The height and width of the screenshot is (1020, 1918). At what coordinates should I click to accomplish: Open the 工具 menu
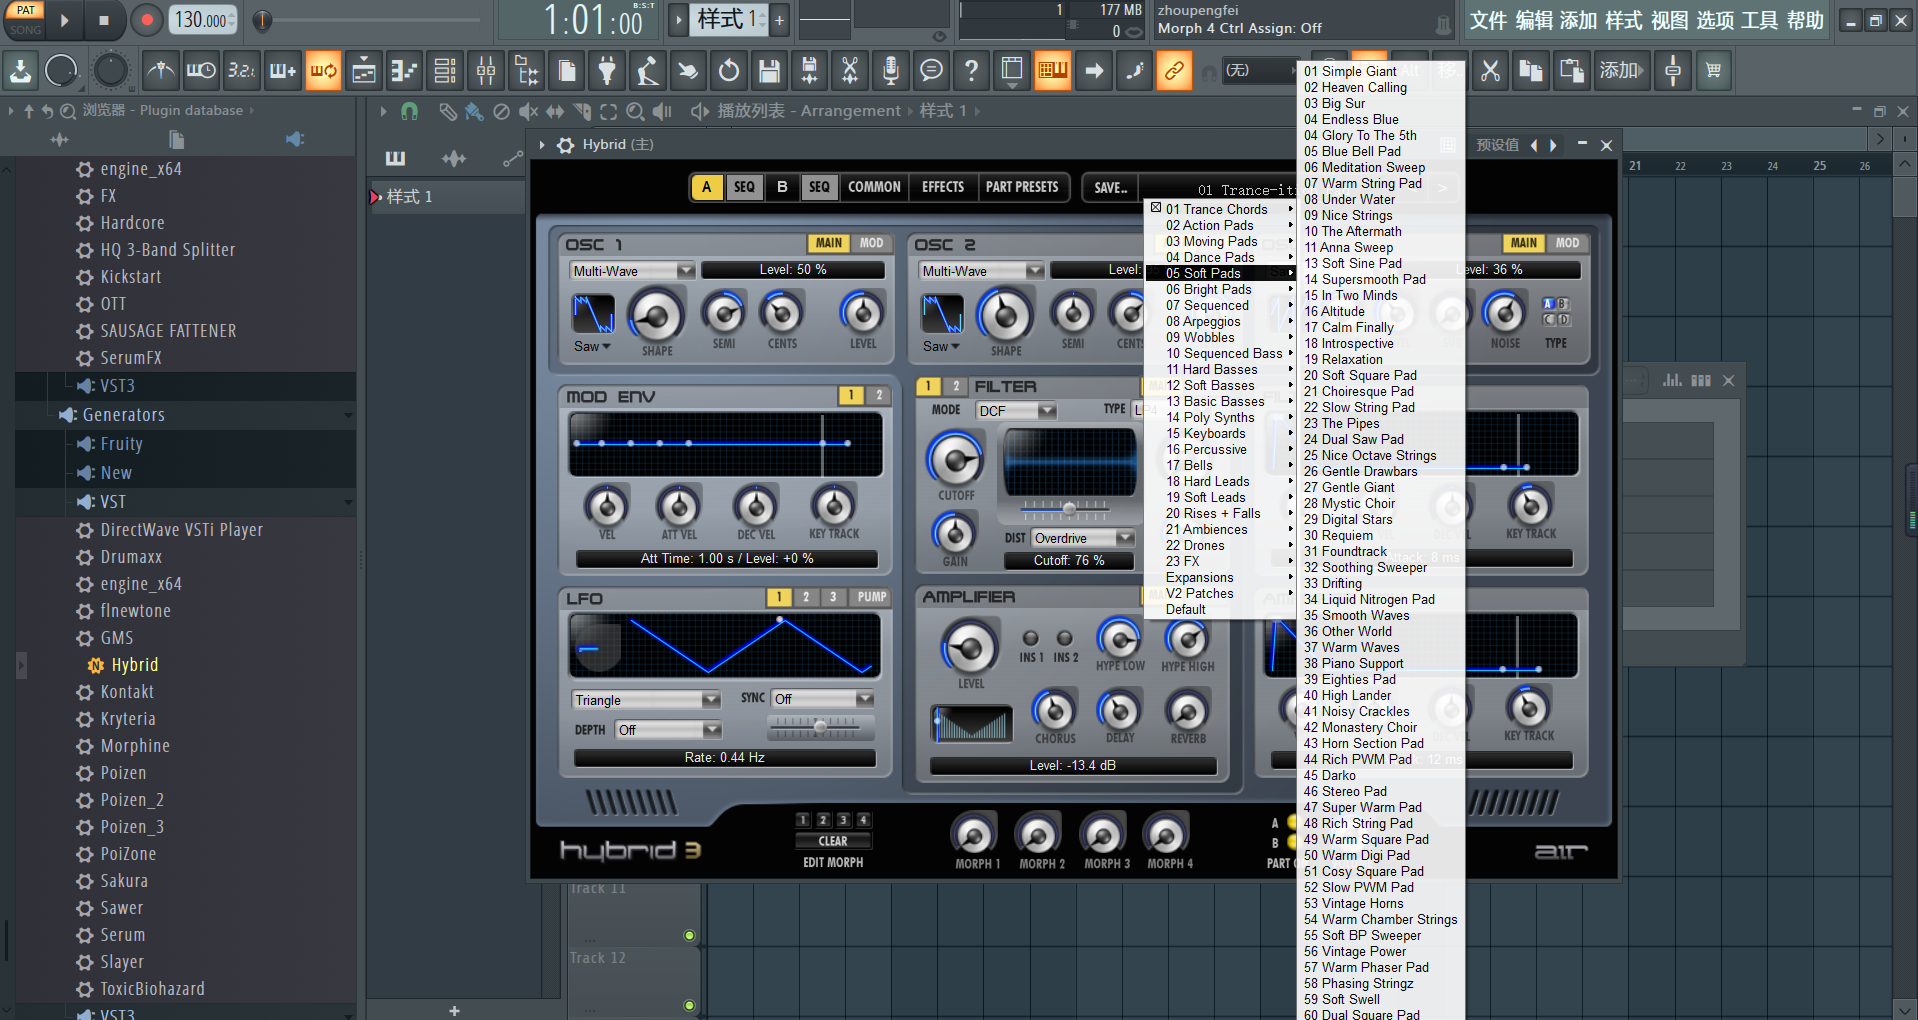click(1759, 21)
